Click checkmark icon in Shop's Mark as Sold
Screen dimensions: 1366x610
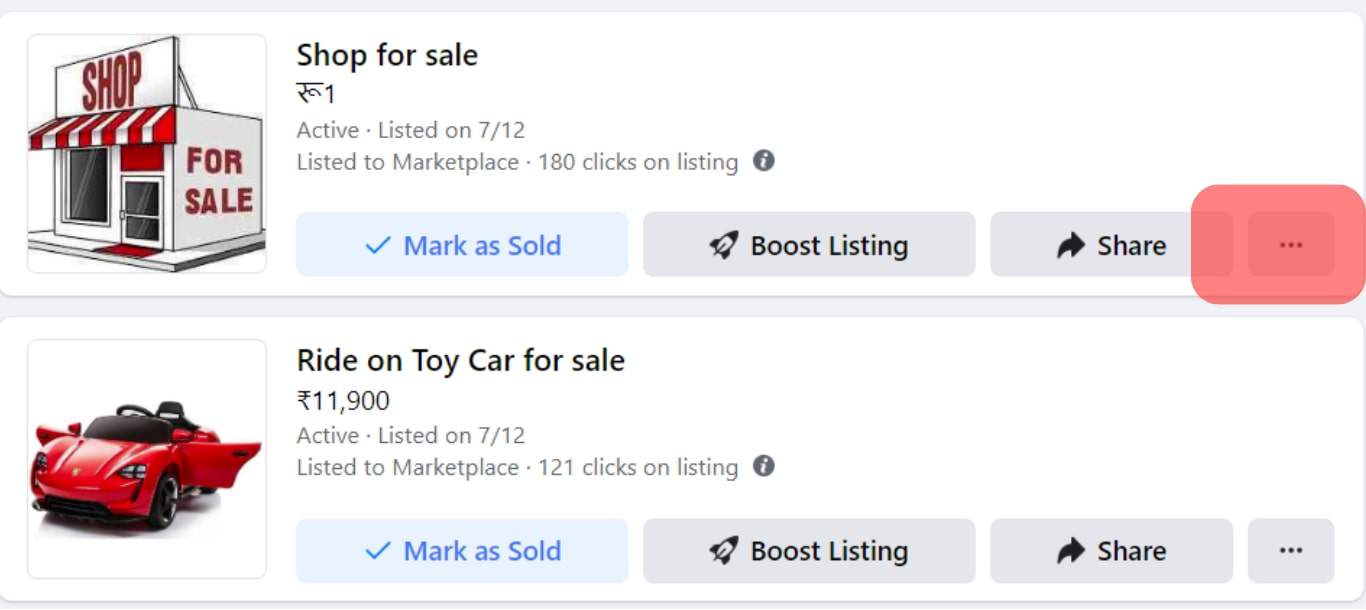pyautogui.click(x=378, y=245)
